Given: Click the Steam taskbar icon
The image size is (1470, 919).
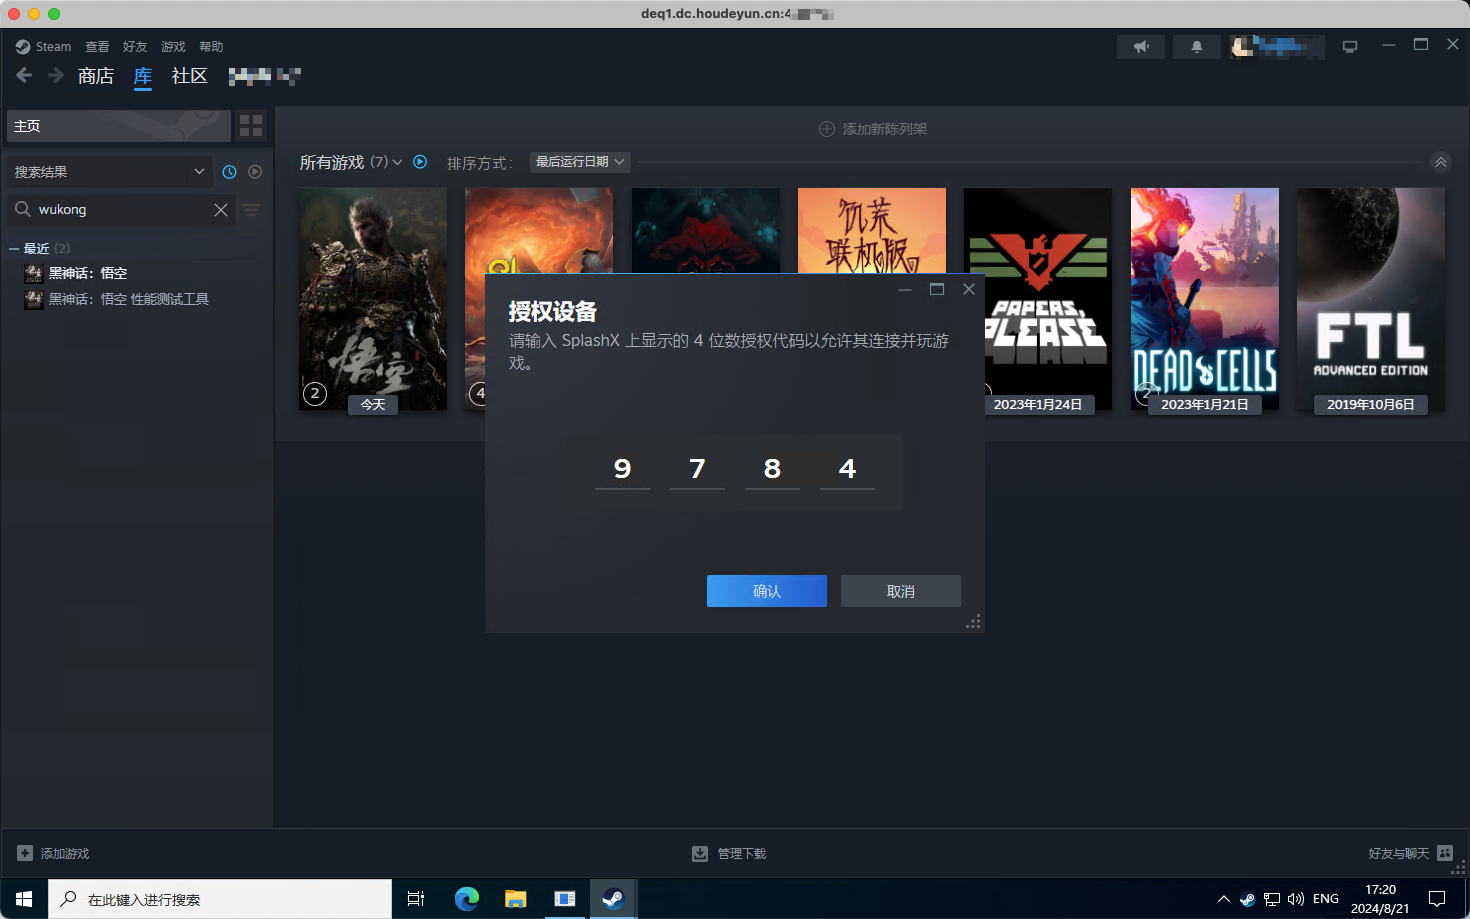Looking at the screenshot, I should point(613,899).
